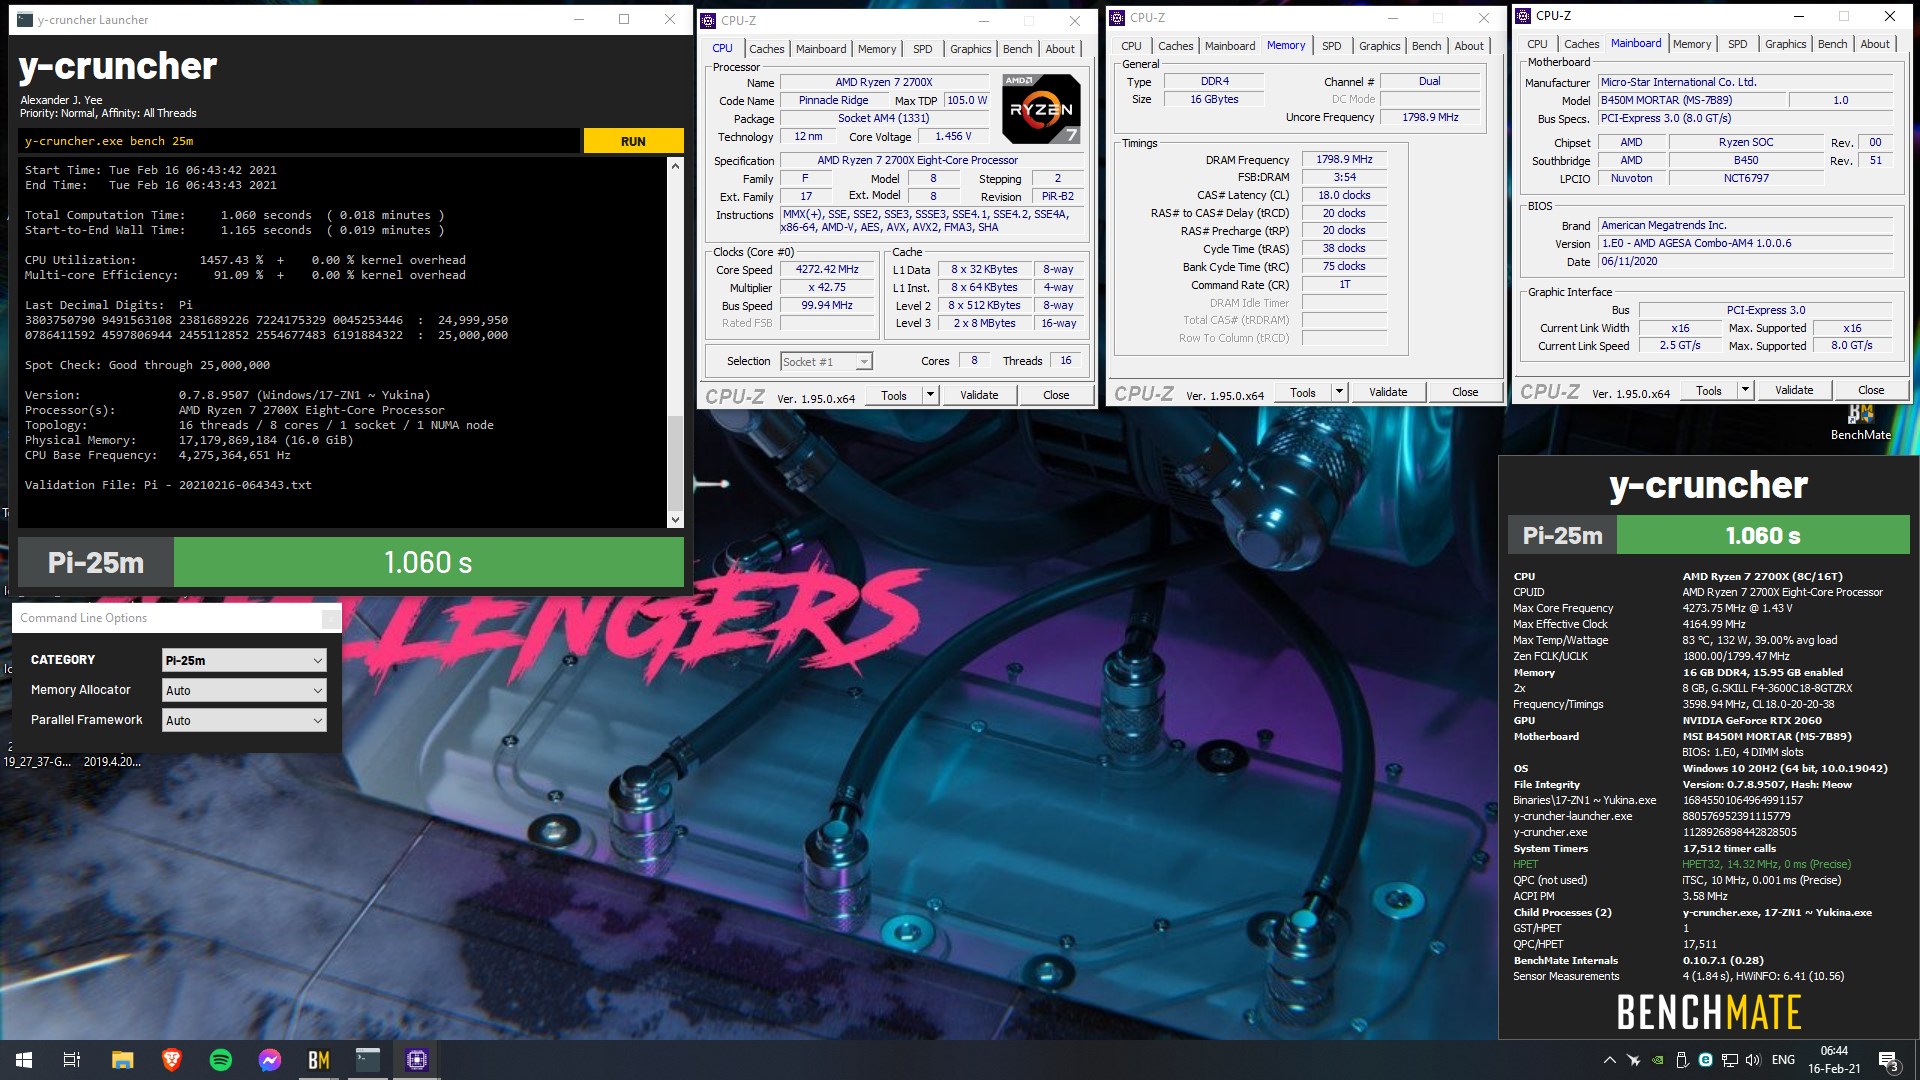Click the RUN button in y-cruncher Launcher
Viewport: 1920px width, 1080px height.
[633, 141]
